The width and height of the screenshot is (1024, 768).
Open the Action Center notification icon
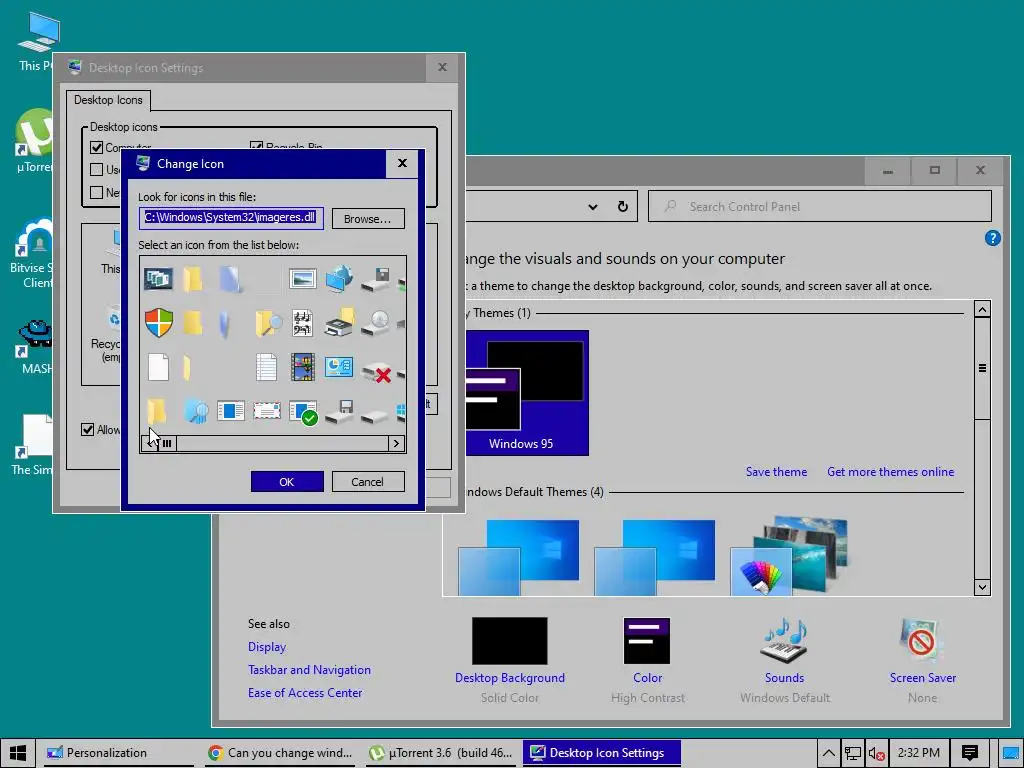click(970, 753)
